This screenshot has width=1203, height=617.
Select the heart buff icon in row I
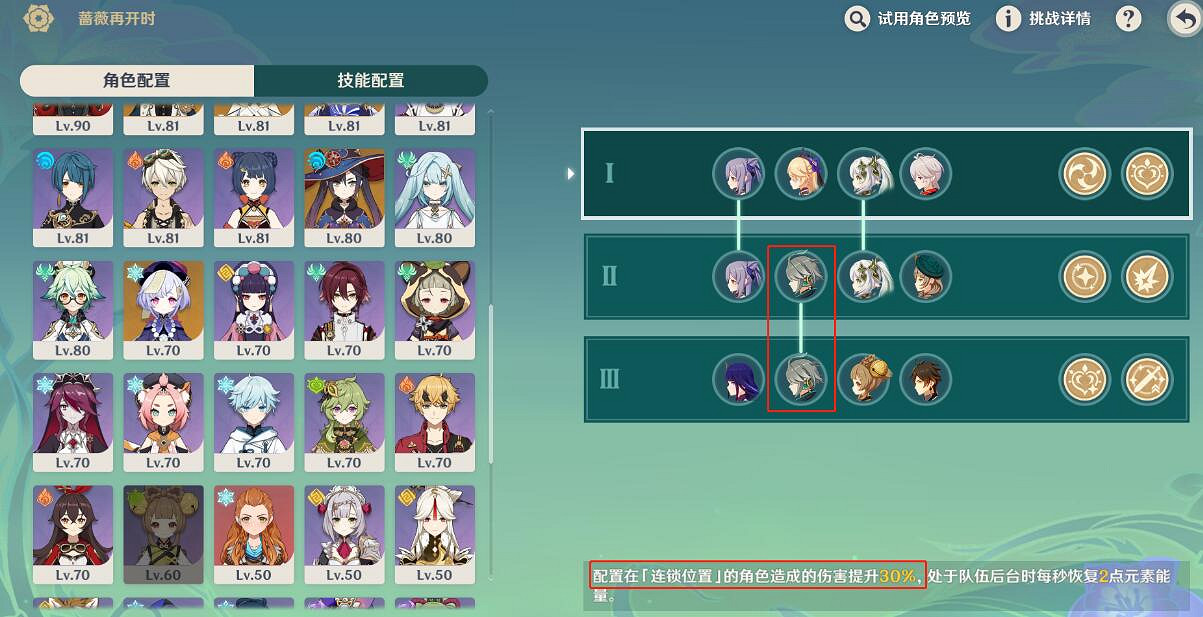pos(1147,174)
